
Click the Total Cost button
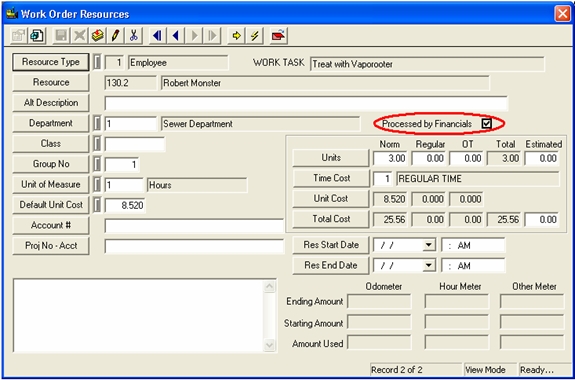pyautogui.click(x=331, y=219)
